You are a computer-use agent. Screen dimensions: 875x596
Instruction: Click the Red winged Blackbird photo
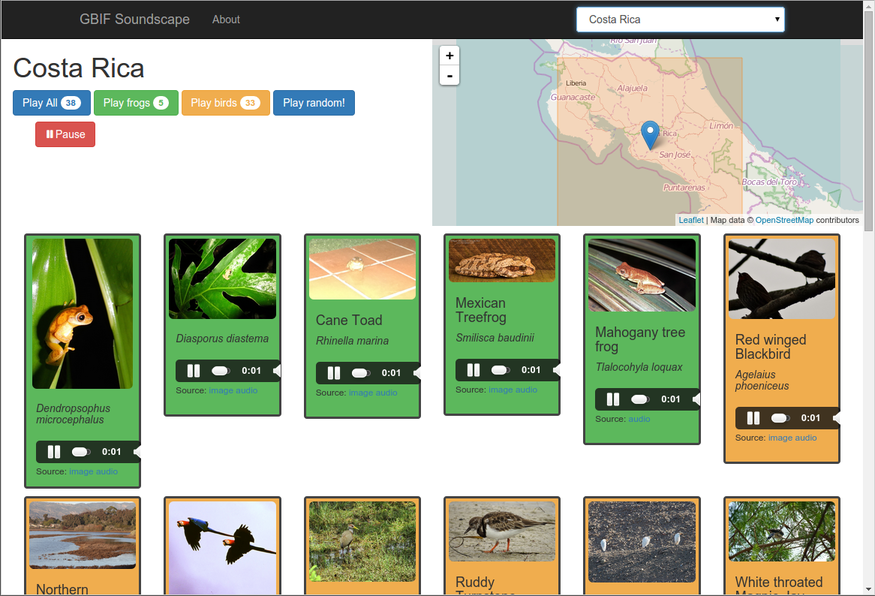click(x=782, y=278)
